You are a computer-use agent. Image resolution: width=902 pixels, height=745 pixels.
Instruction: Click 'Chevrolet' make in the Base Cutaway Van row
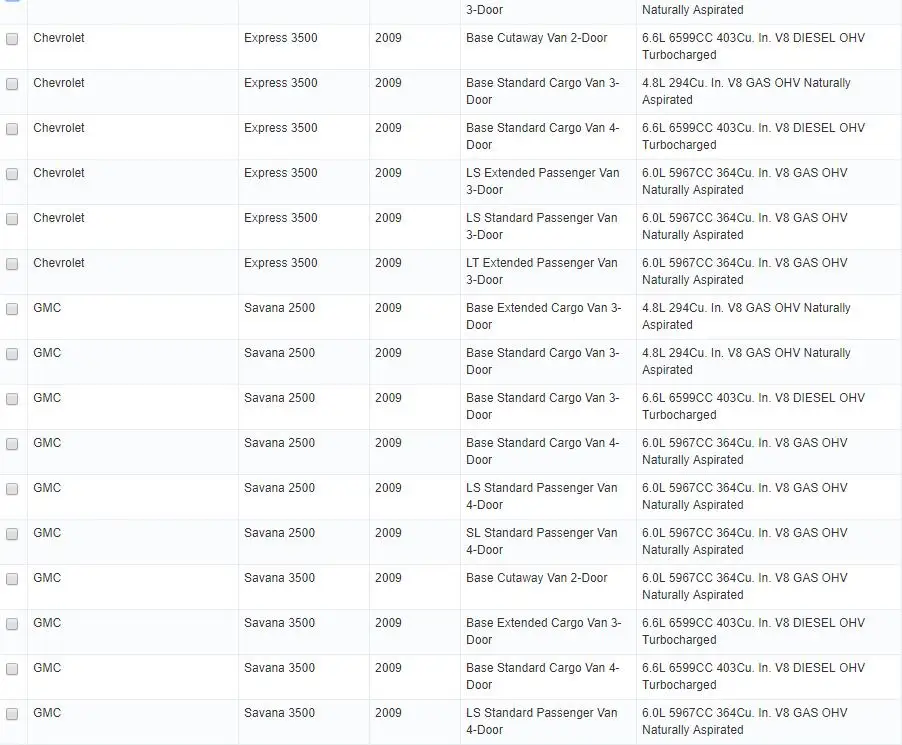(59, 38)
